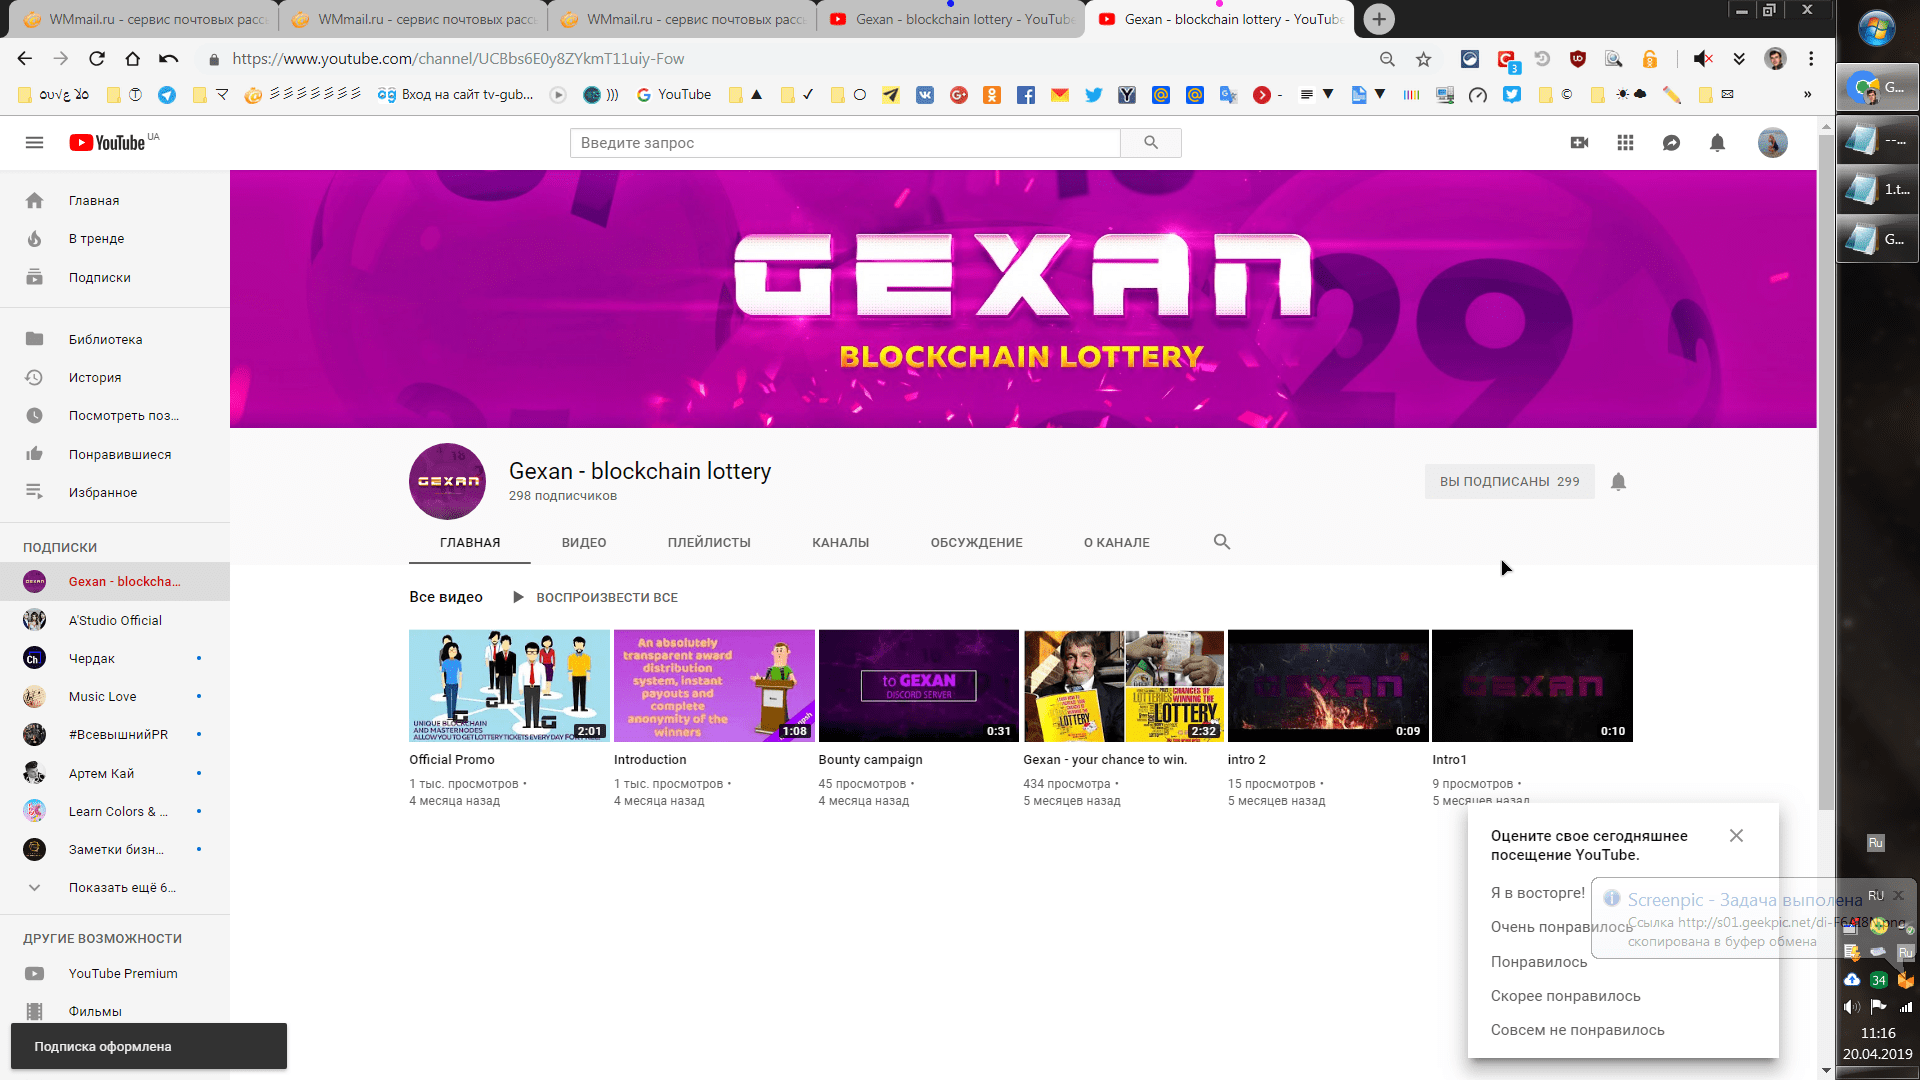Click the create video camera icon
This screenshot has height=1080, width=1920.
pyautogui.click(x=1579, y=143)
